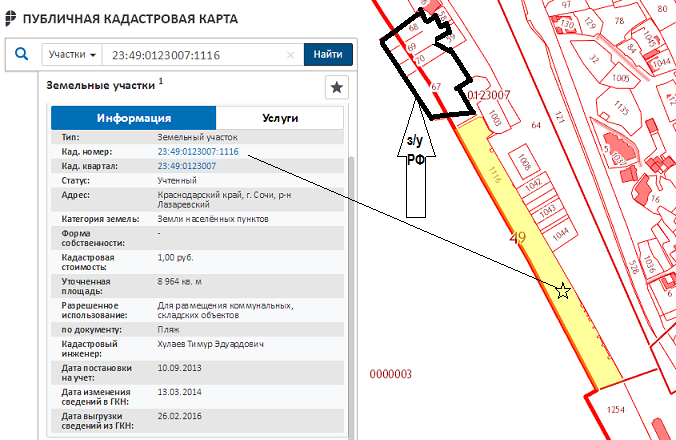676x440 pixels.
Task: Click the Public Cadastral Map logo
Action: click(x=11, y=19)
